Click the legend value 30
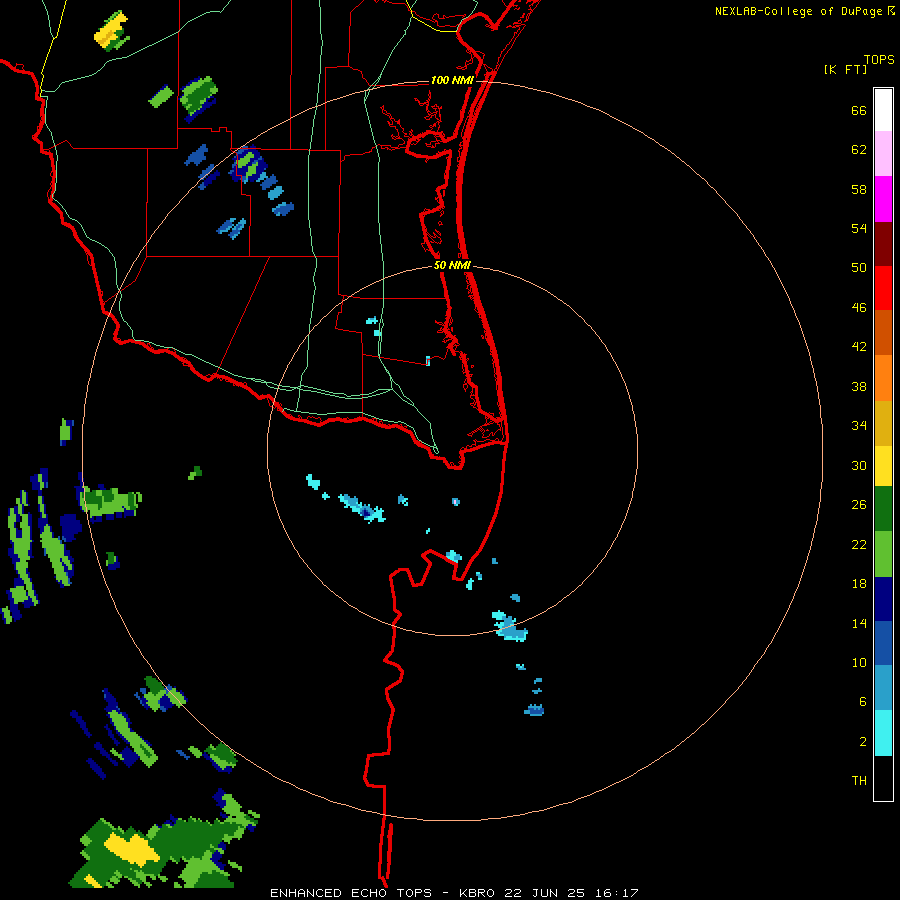 859,465
